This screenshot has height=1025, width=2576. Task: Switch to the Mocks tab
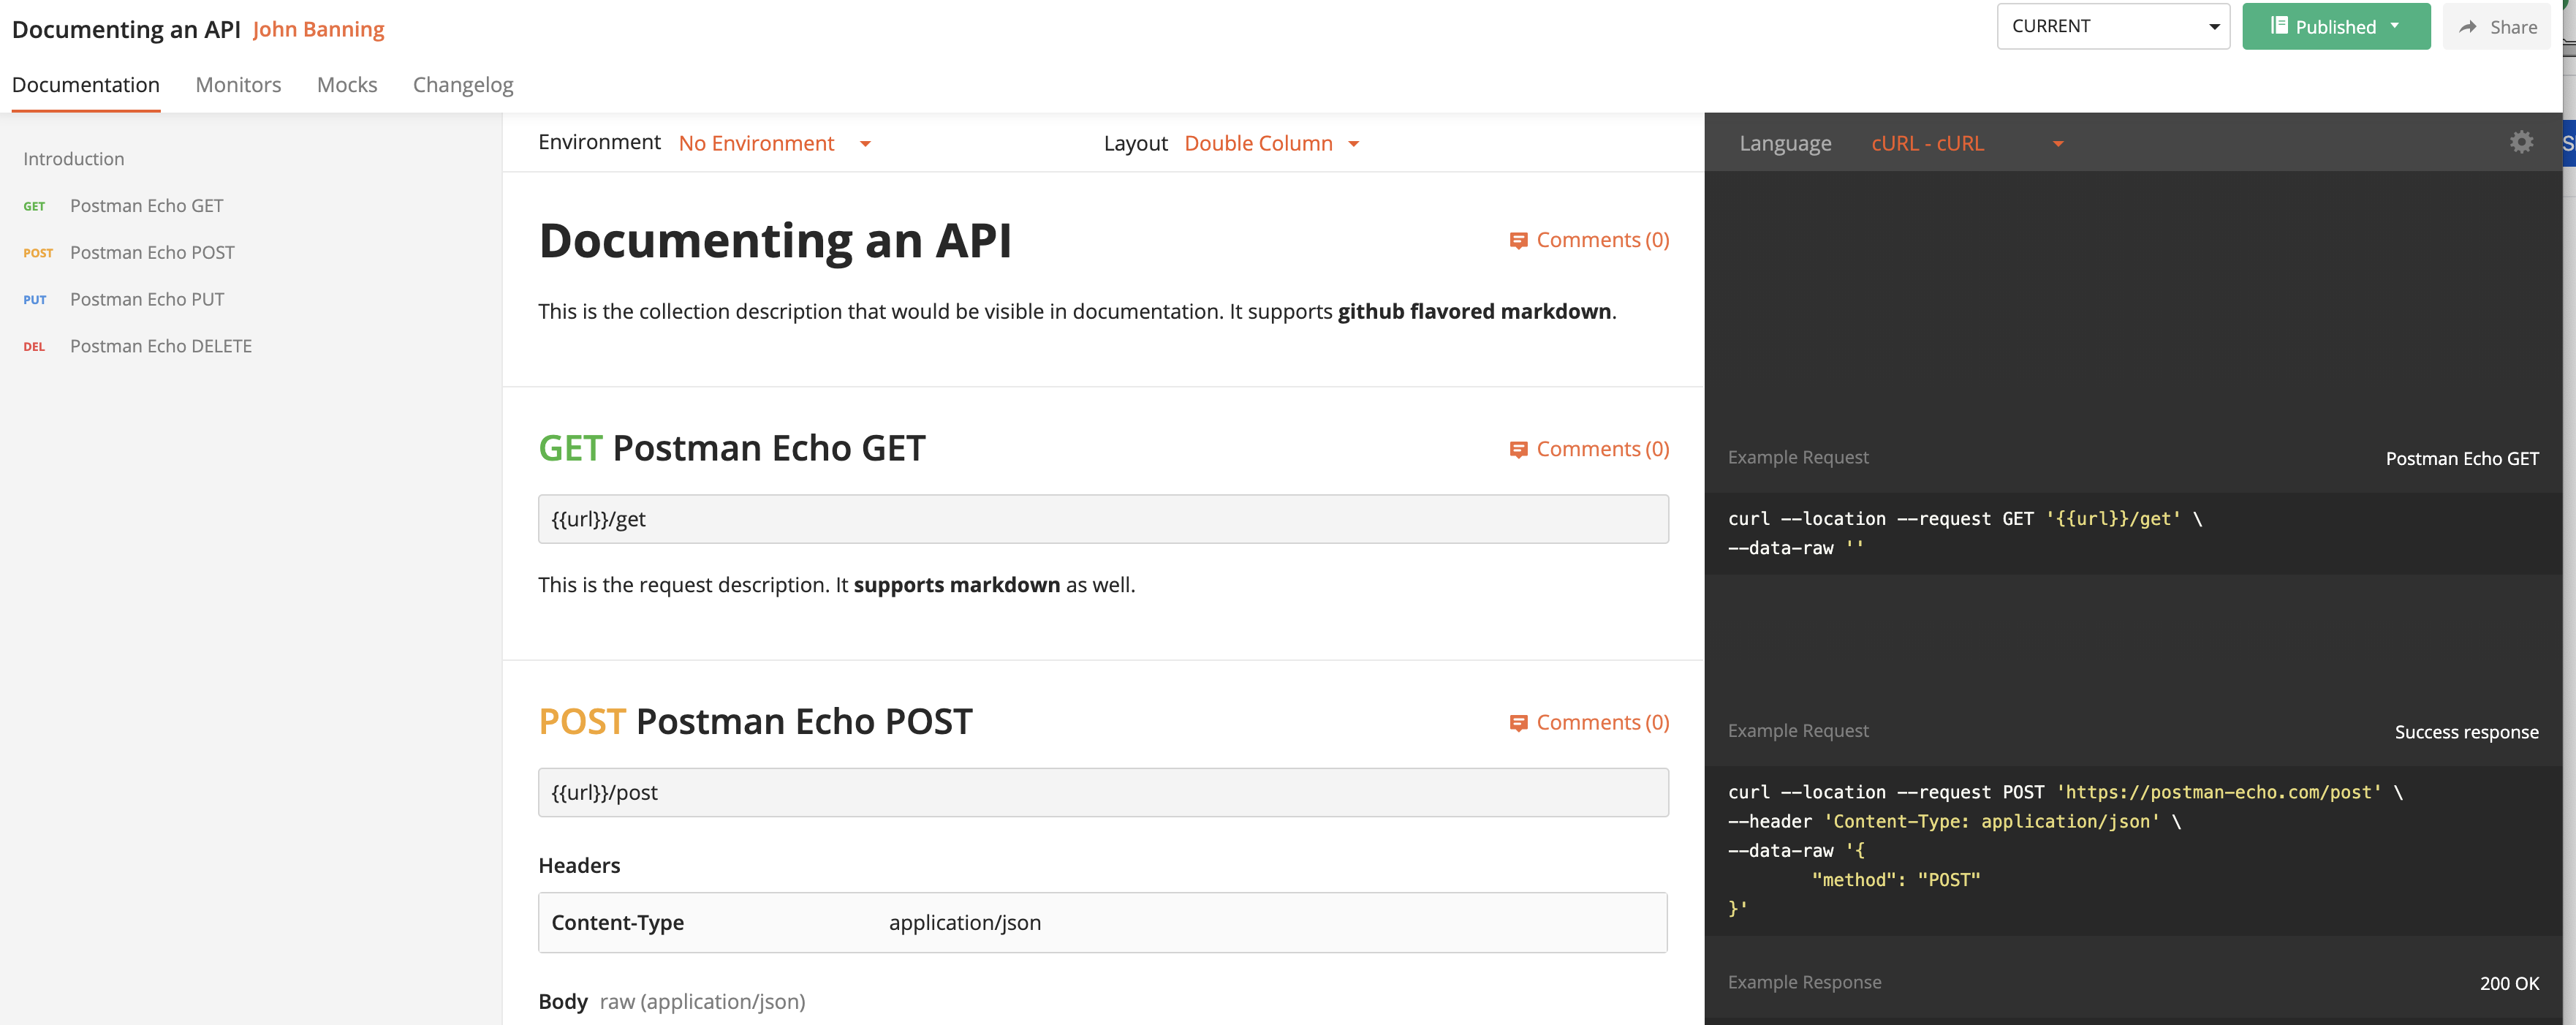point(347,85)
